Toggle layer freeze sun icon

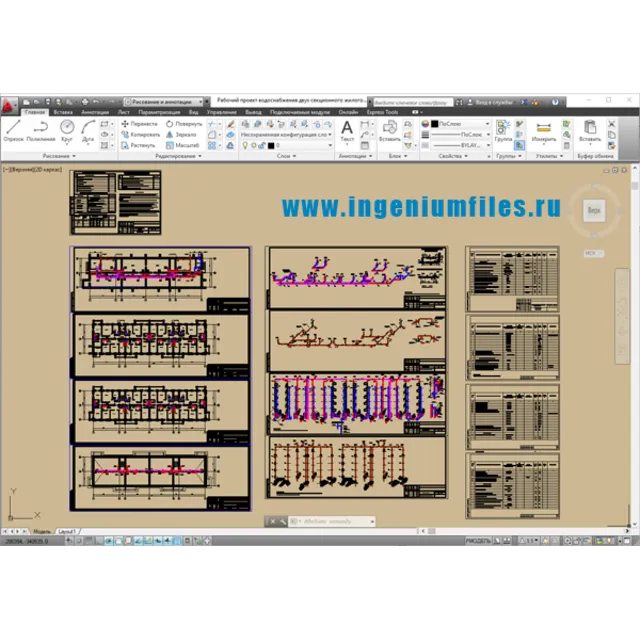pyautogui.click(x=254, y=145)
